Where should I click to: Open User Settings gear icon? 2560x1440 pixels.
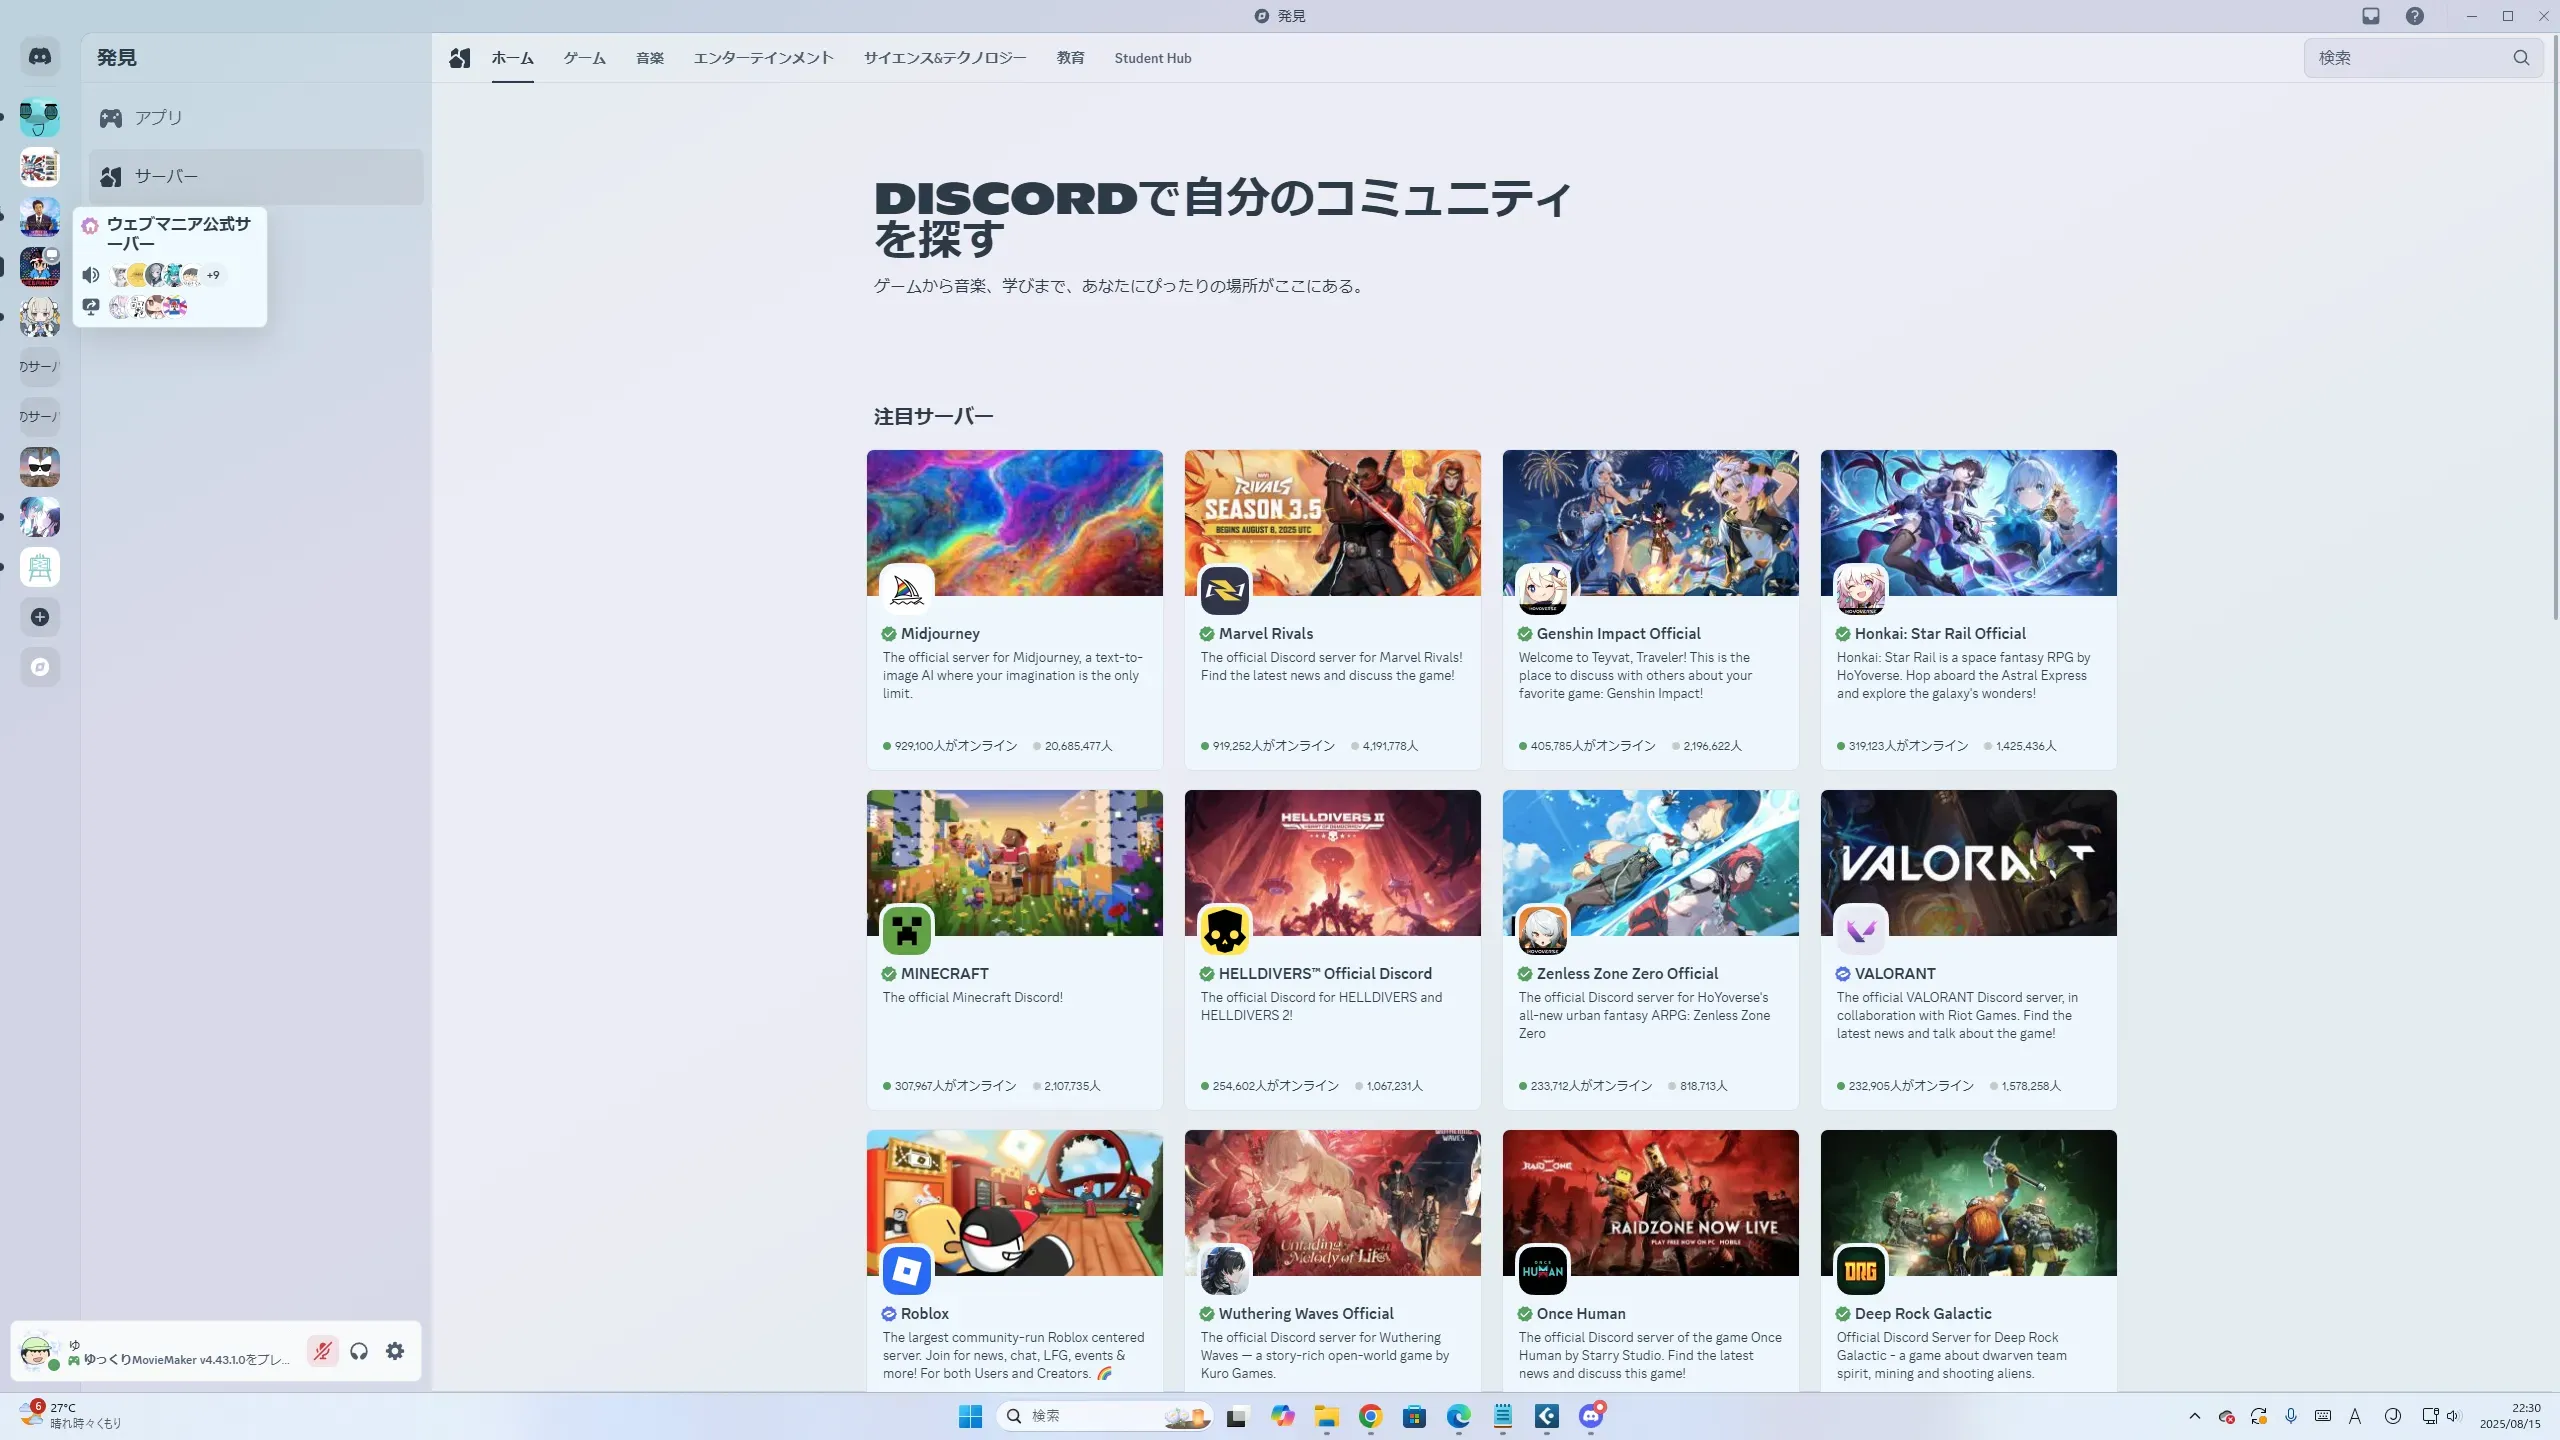click(395, 1351)
